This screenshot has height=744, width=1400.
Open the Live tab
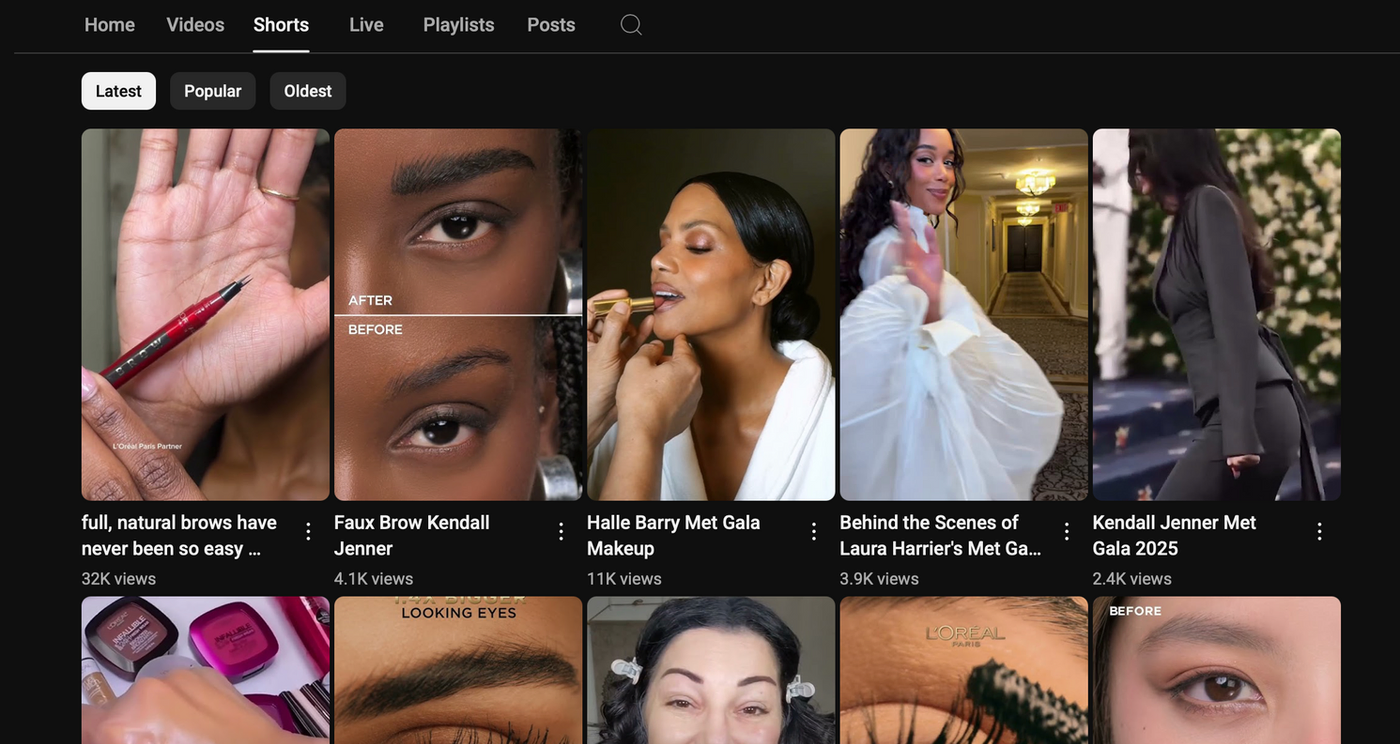366,25
